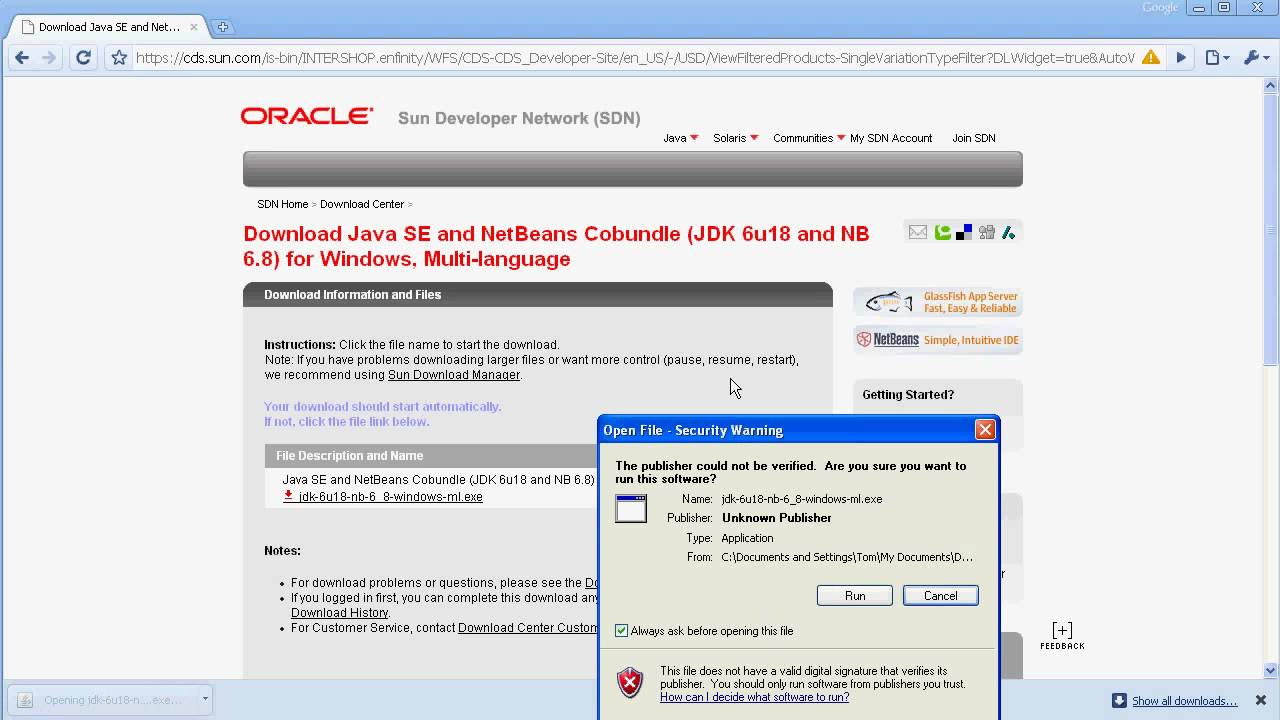Bookmark this page with the star icon
The image size is (1280, 720).
coord(119,58)
